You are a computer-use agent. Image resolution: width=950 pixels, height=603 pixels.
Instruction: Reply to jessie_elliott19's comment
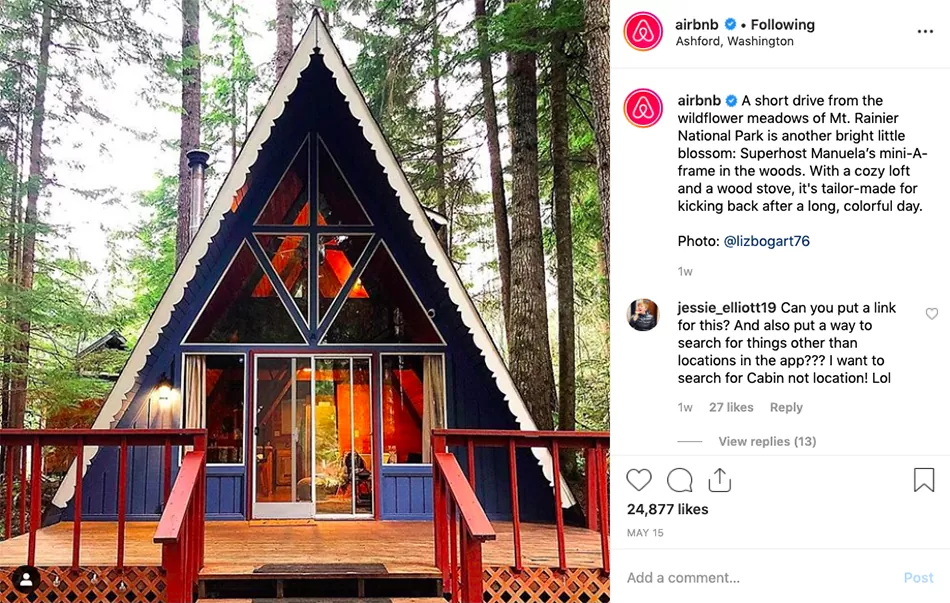pyautogui.click(x=786, y=407)
